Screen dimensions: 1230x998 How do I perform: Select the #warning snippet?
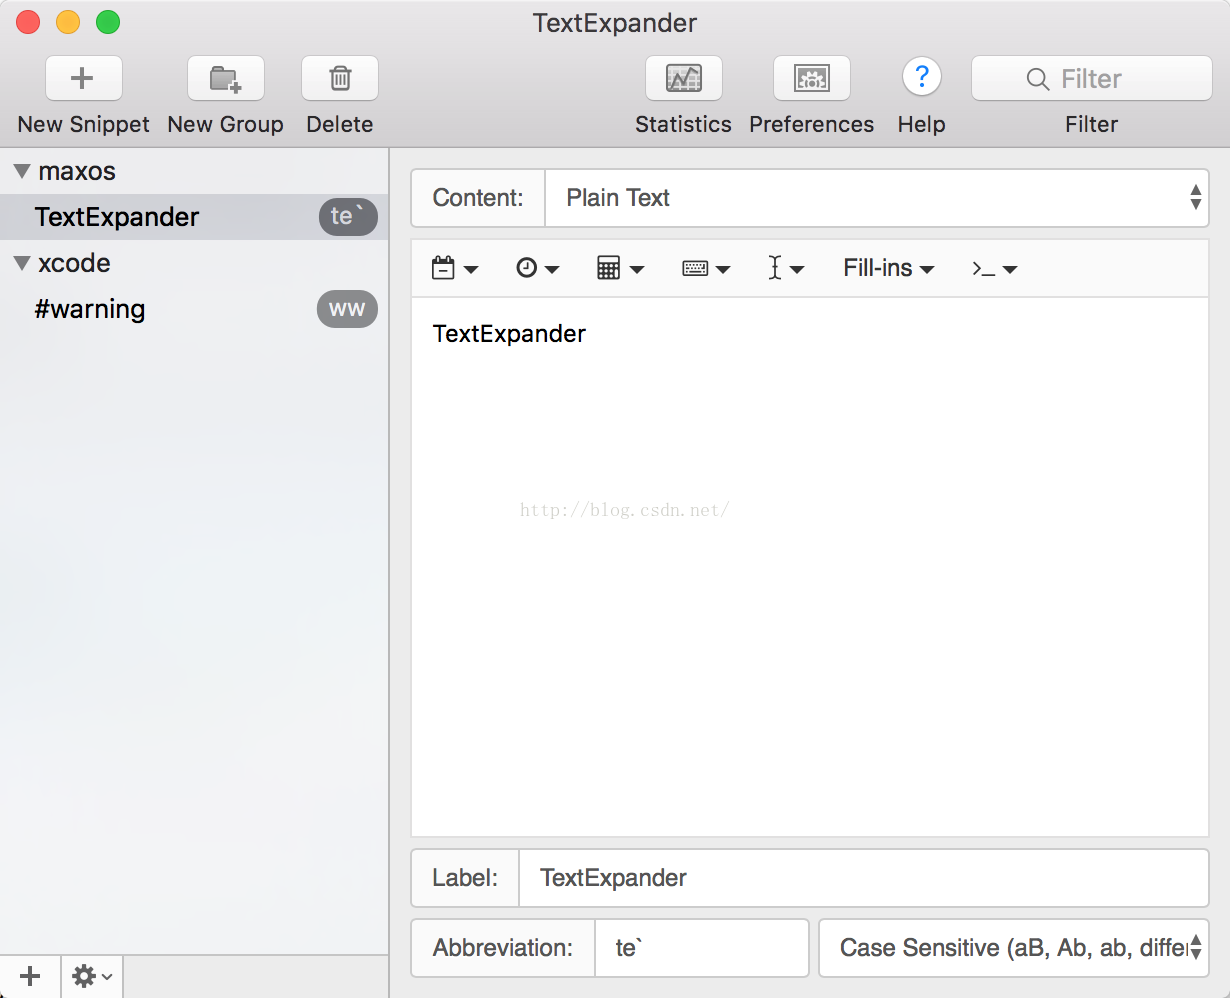194,309
